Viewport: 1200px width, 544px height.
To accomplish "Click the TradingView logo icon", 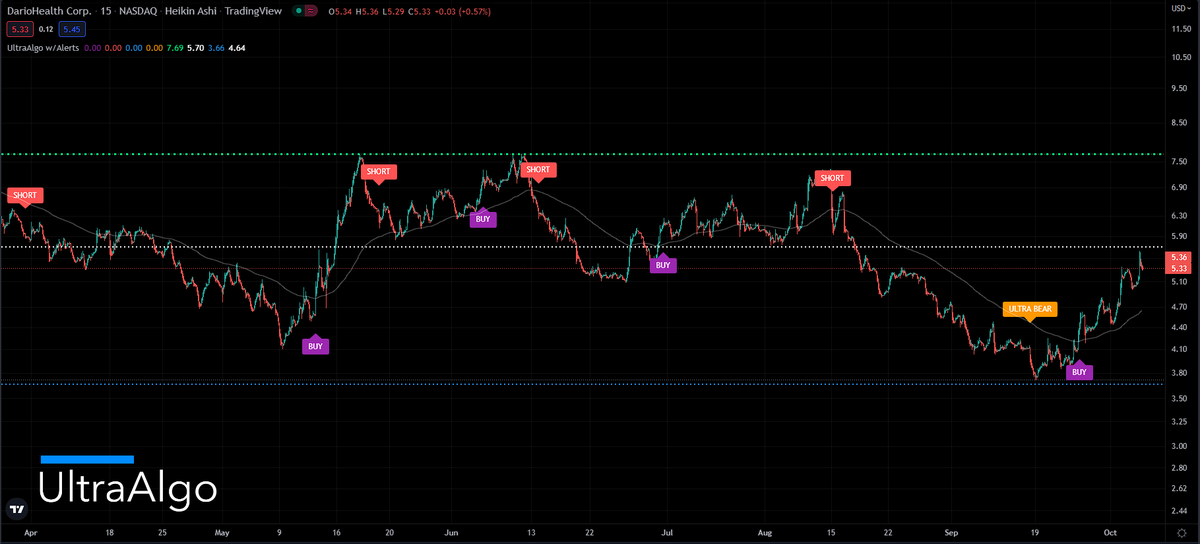I will [16, 509].
